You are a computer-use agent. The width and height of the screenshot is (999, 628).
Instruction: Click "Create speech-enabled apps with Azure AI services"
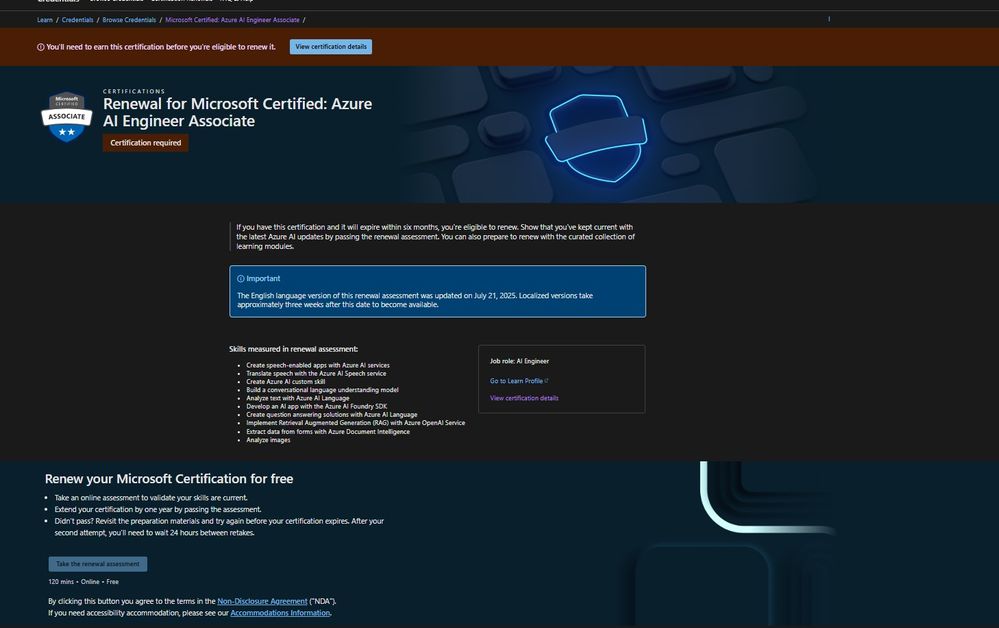pos(318,366)
